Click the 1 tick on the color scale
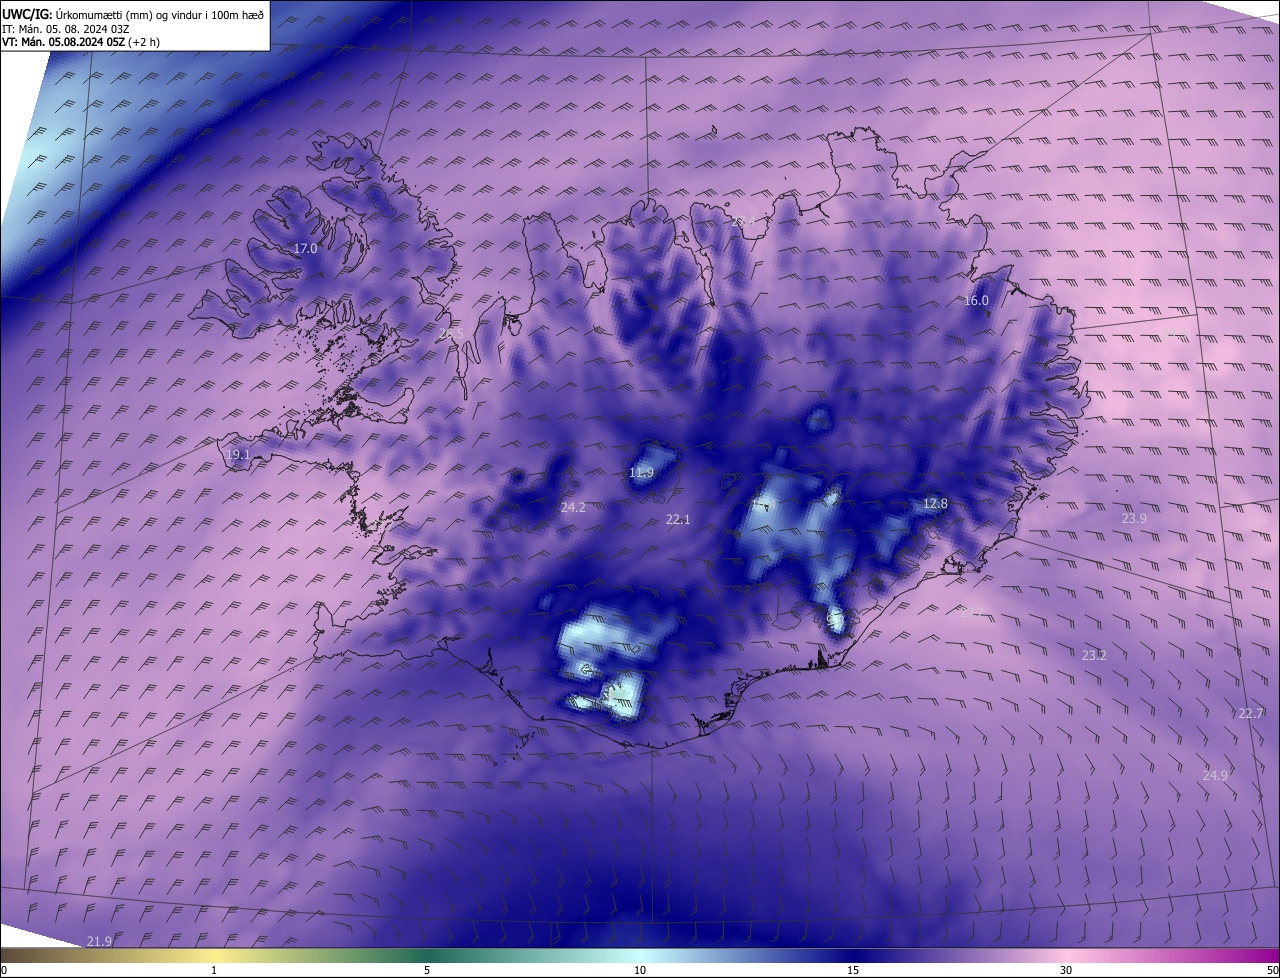The width and height of the screenshot is (1280, 978). [x=214, y=970]
